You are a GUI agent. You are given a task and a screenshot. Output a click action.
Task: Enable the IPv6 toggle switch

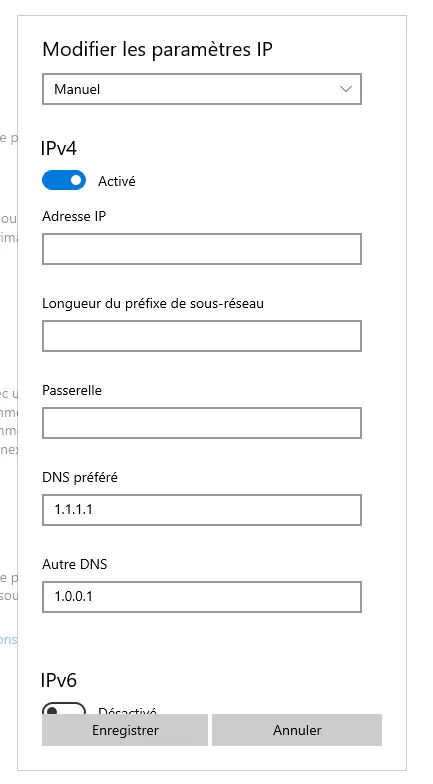click(64, 708)
